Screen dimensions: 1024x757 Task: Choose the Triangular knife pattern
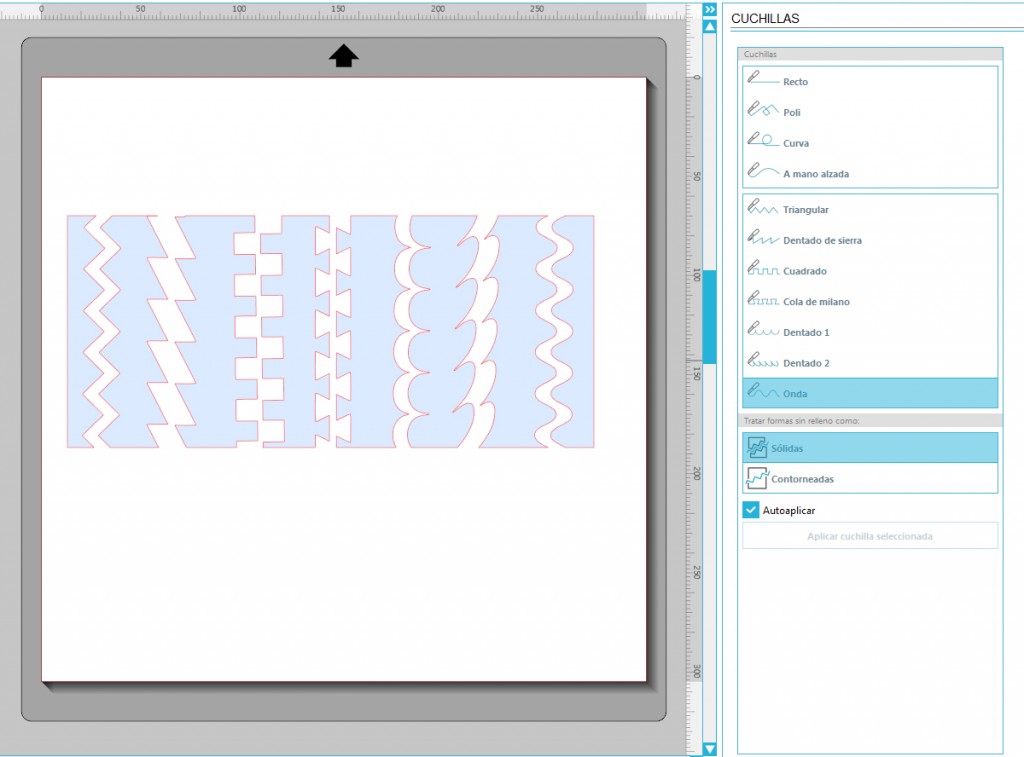click(x=765, y=209)
